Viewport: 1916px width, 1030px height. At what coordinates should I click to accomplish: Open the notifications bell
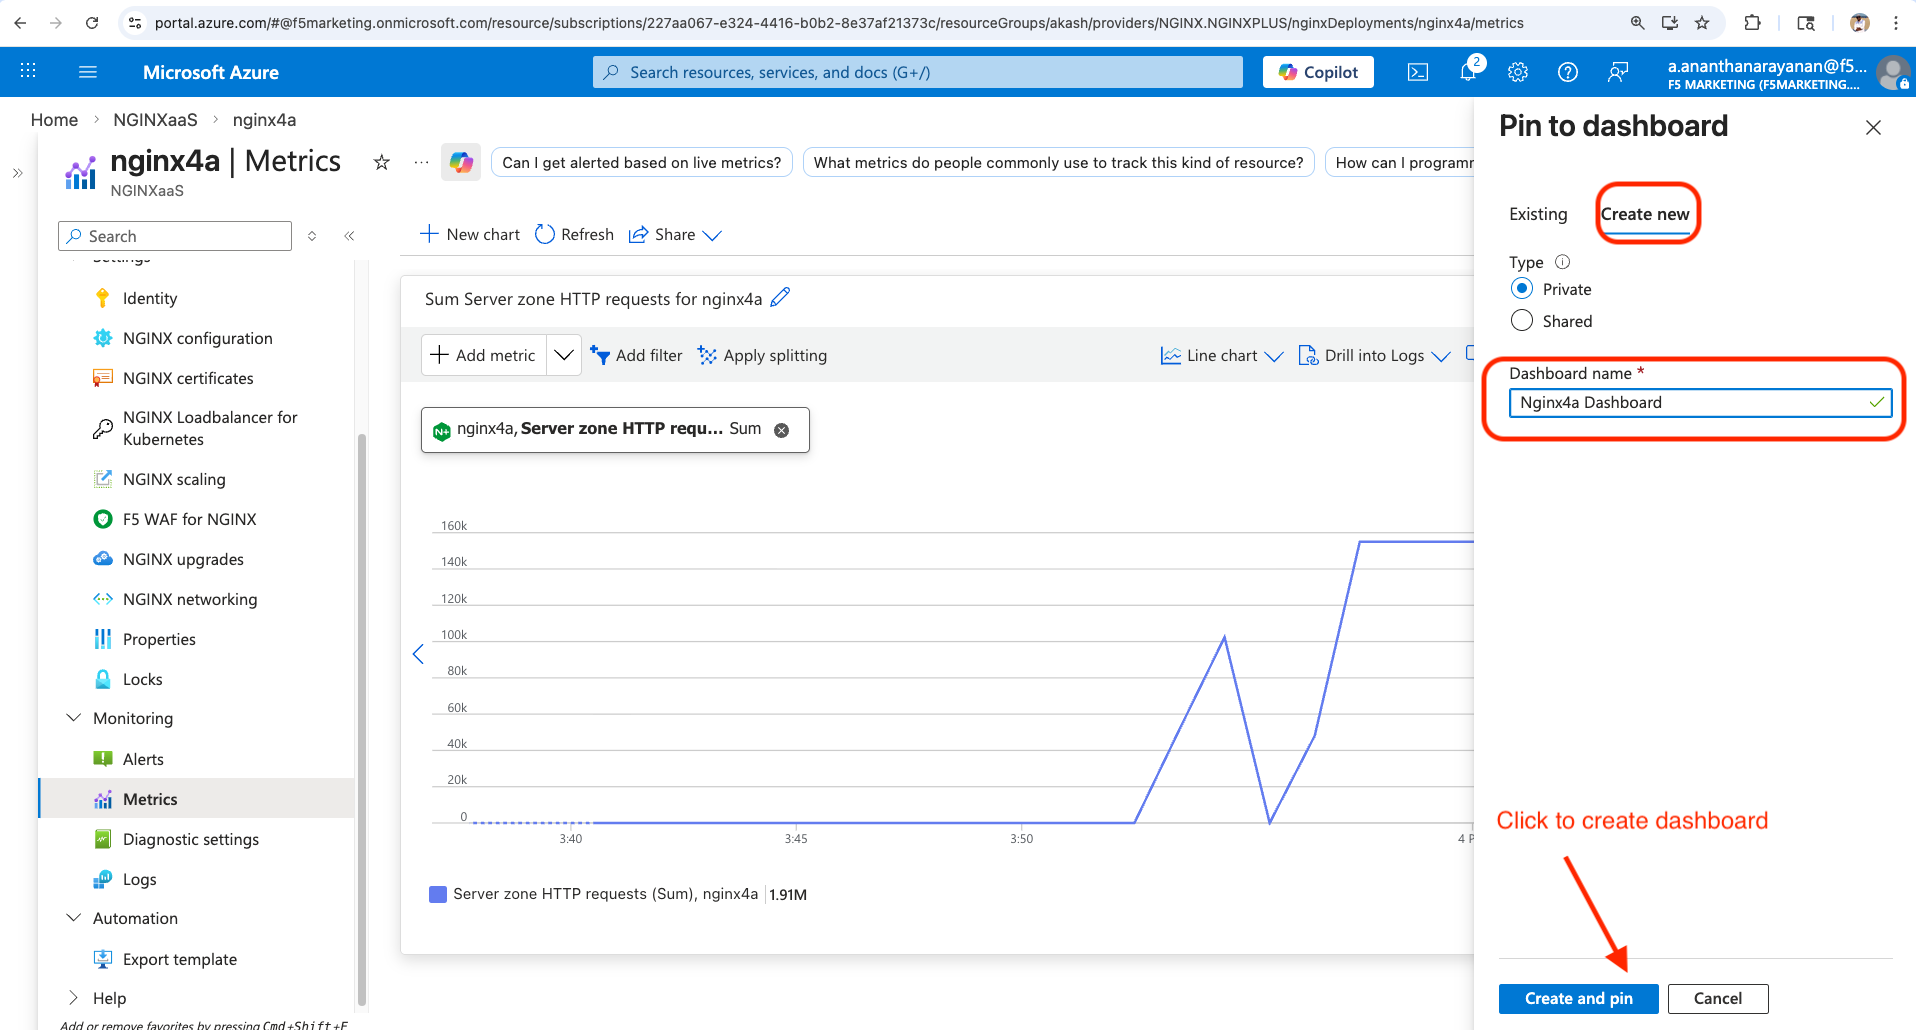click(x=1468, y=72)
